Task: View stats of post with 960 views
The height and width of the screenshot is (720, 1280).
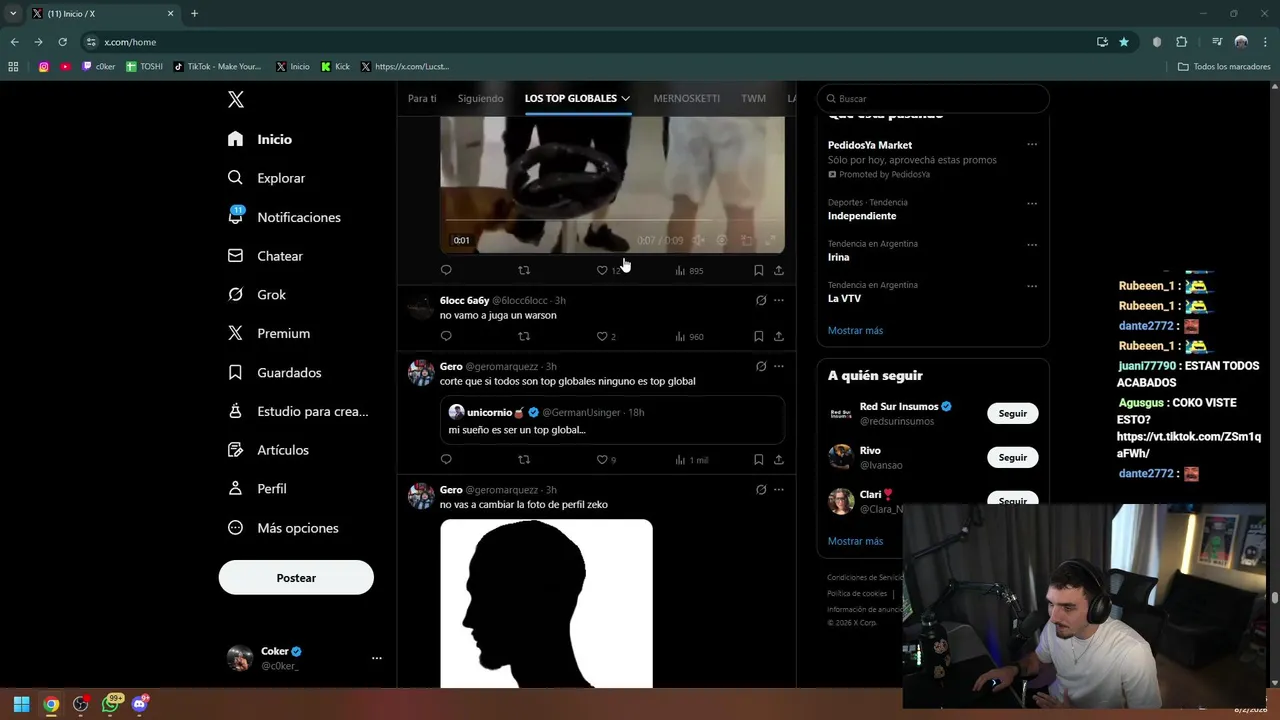Action: pyautogui.click(x=689, y=336)
